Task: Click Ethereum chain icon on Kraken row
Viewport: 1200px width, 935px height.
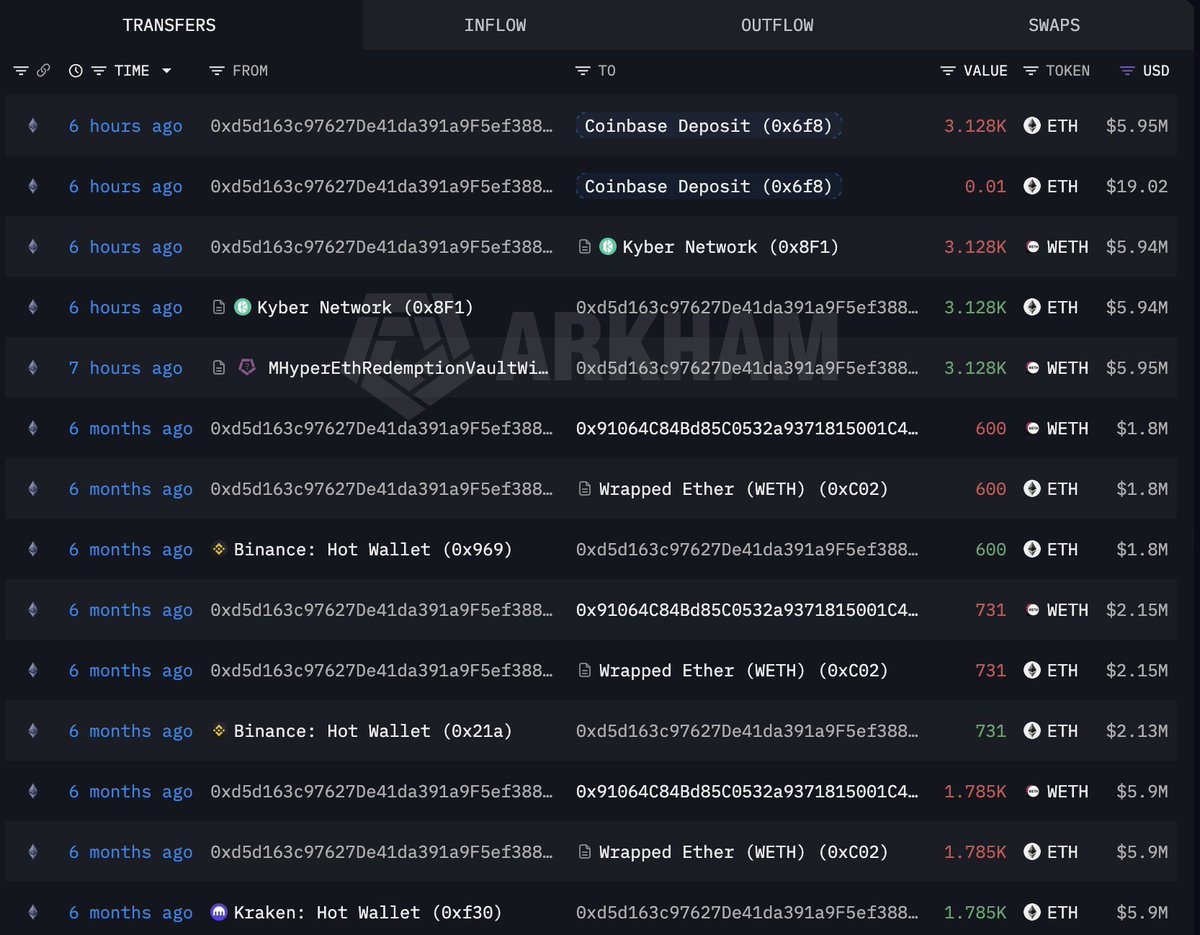Action: (x=32, y=912)
